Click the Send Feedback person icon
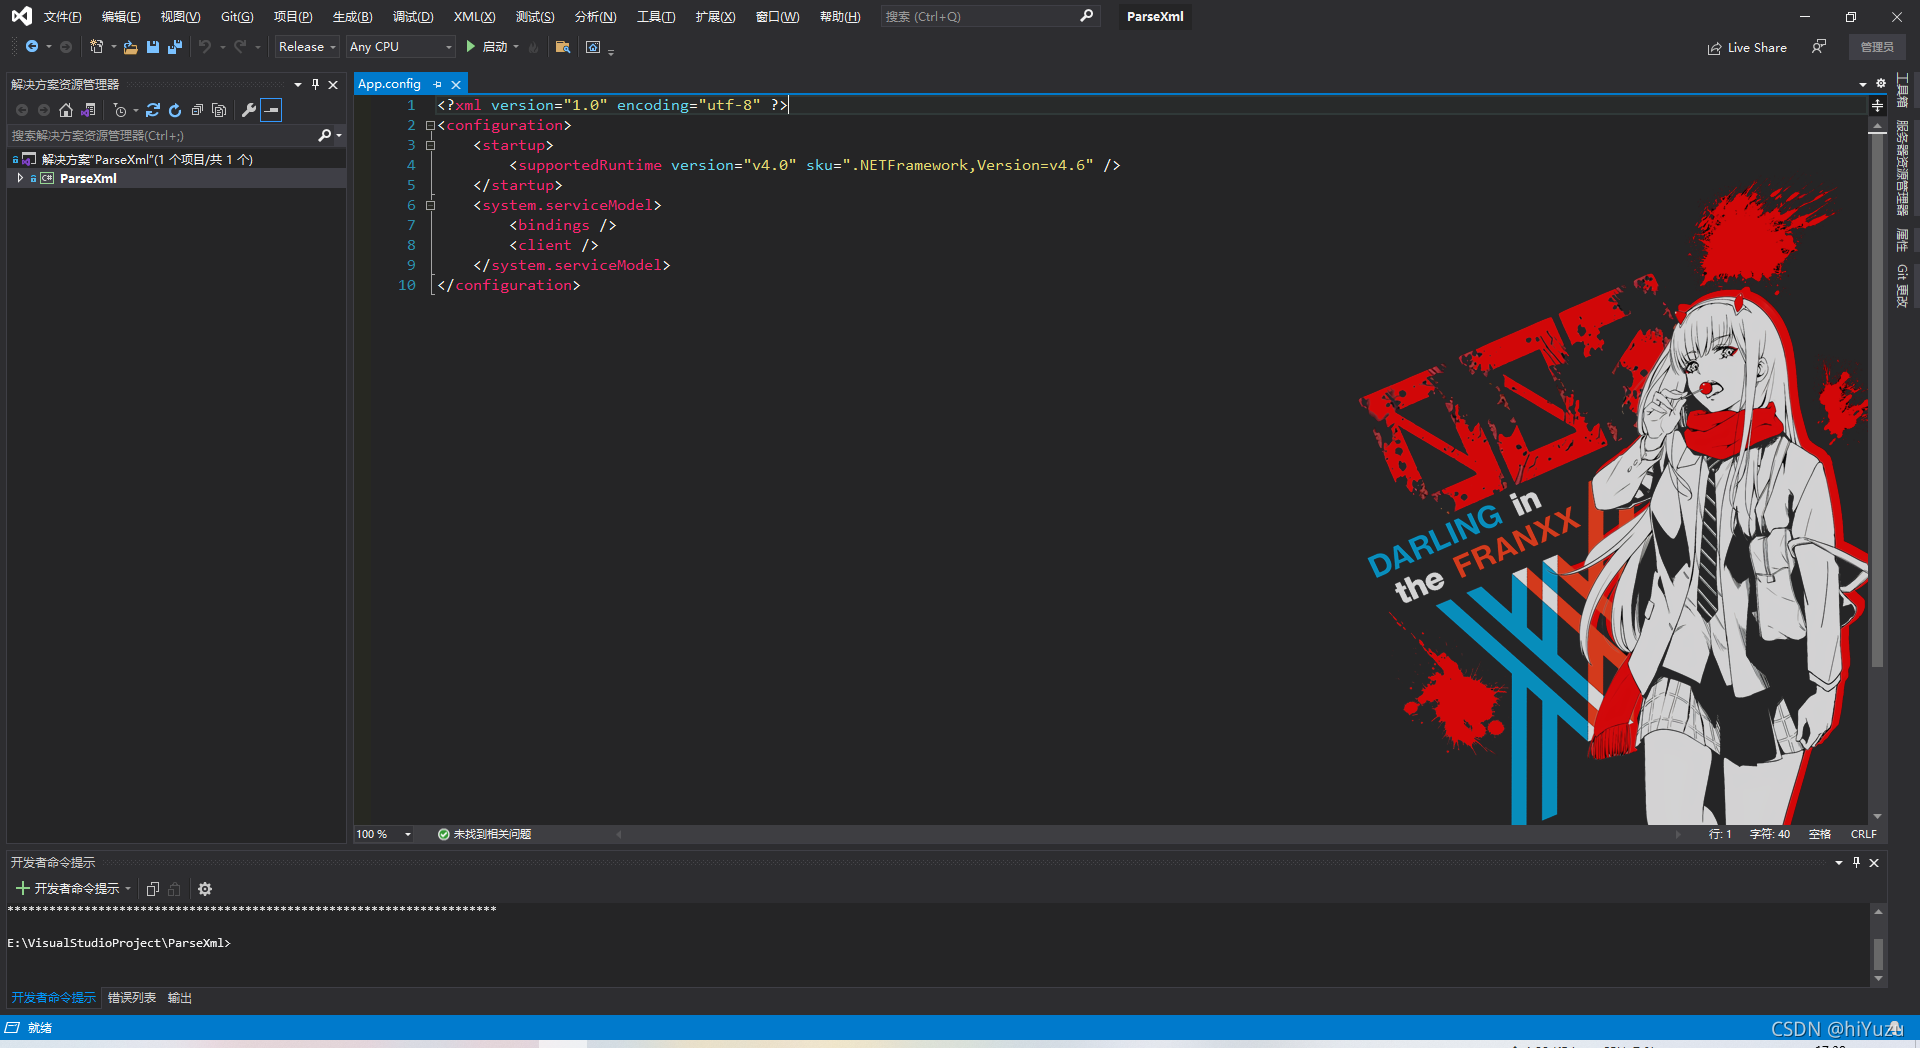This screenshot has height=1048, width=1920. (x=1819, y=47)
